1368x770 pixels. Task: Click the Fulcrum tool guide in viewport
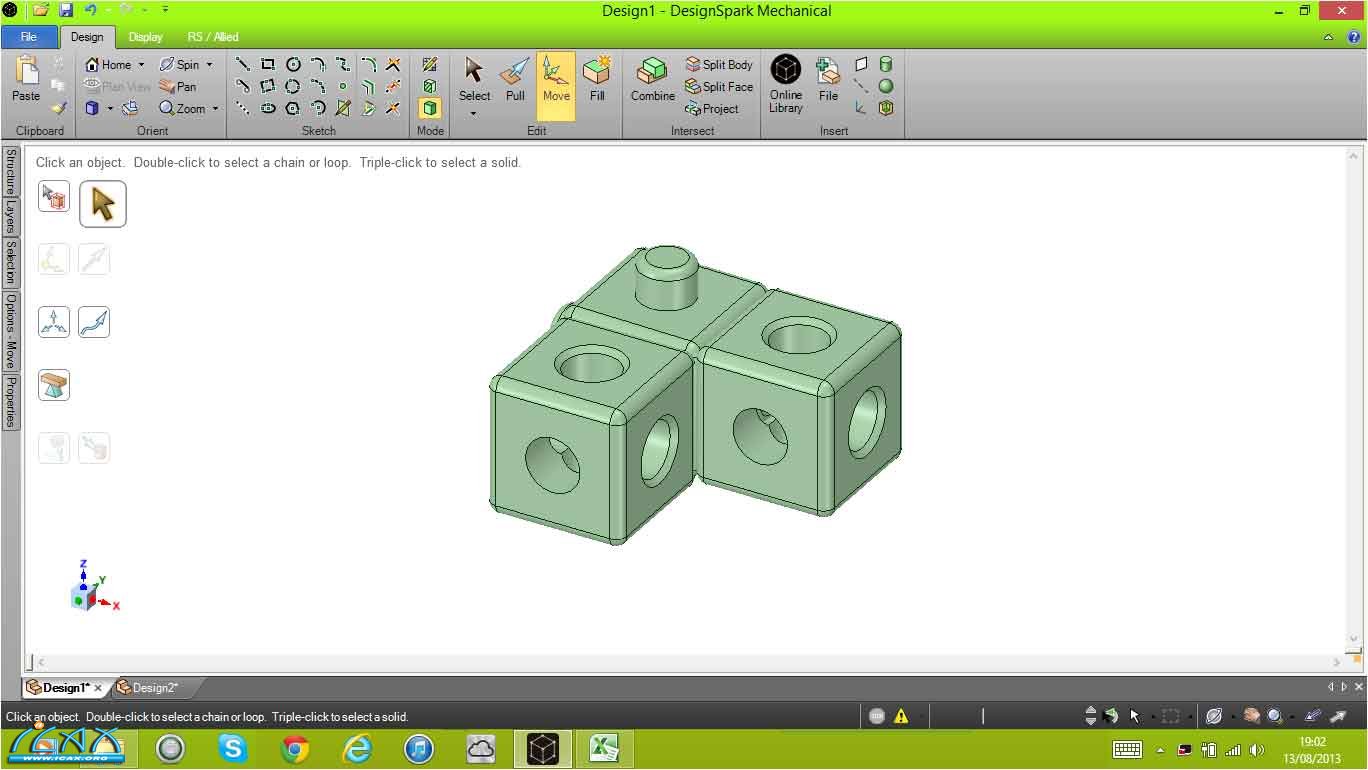pos(54,385)
